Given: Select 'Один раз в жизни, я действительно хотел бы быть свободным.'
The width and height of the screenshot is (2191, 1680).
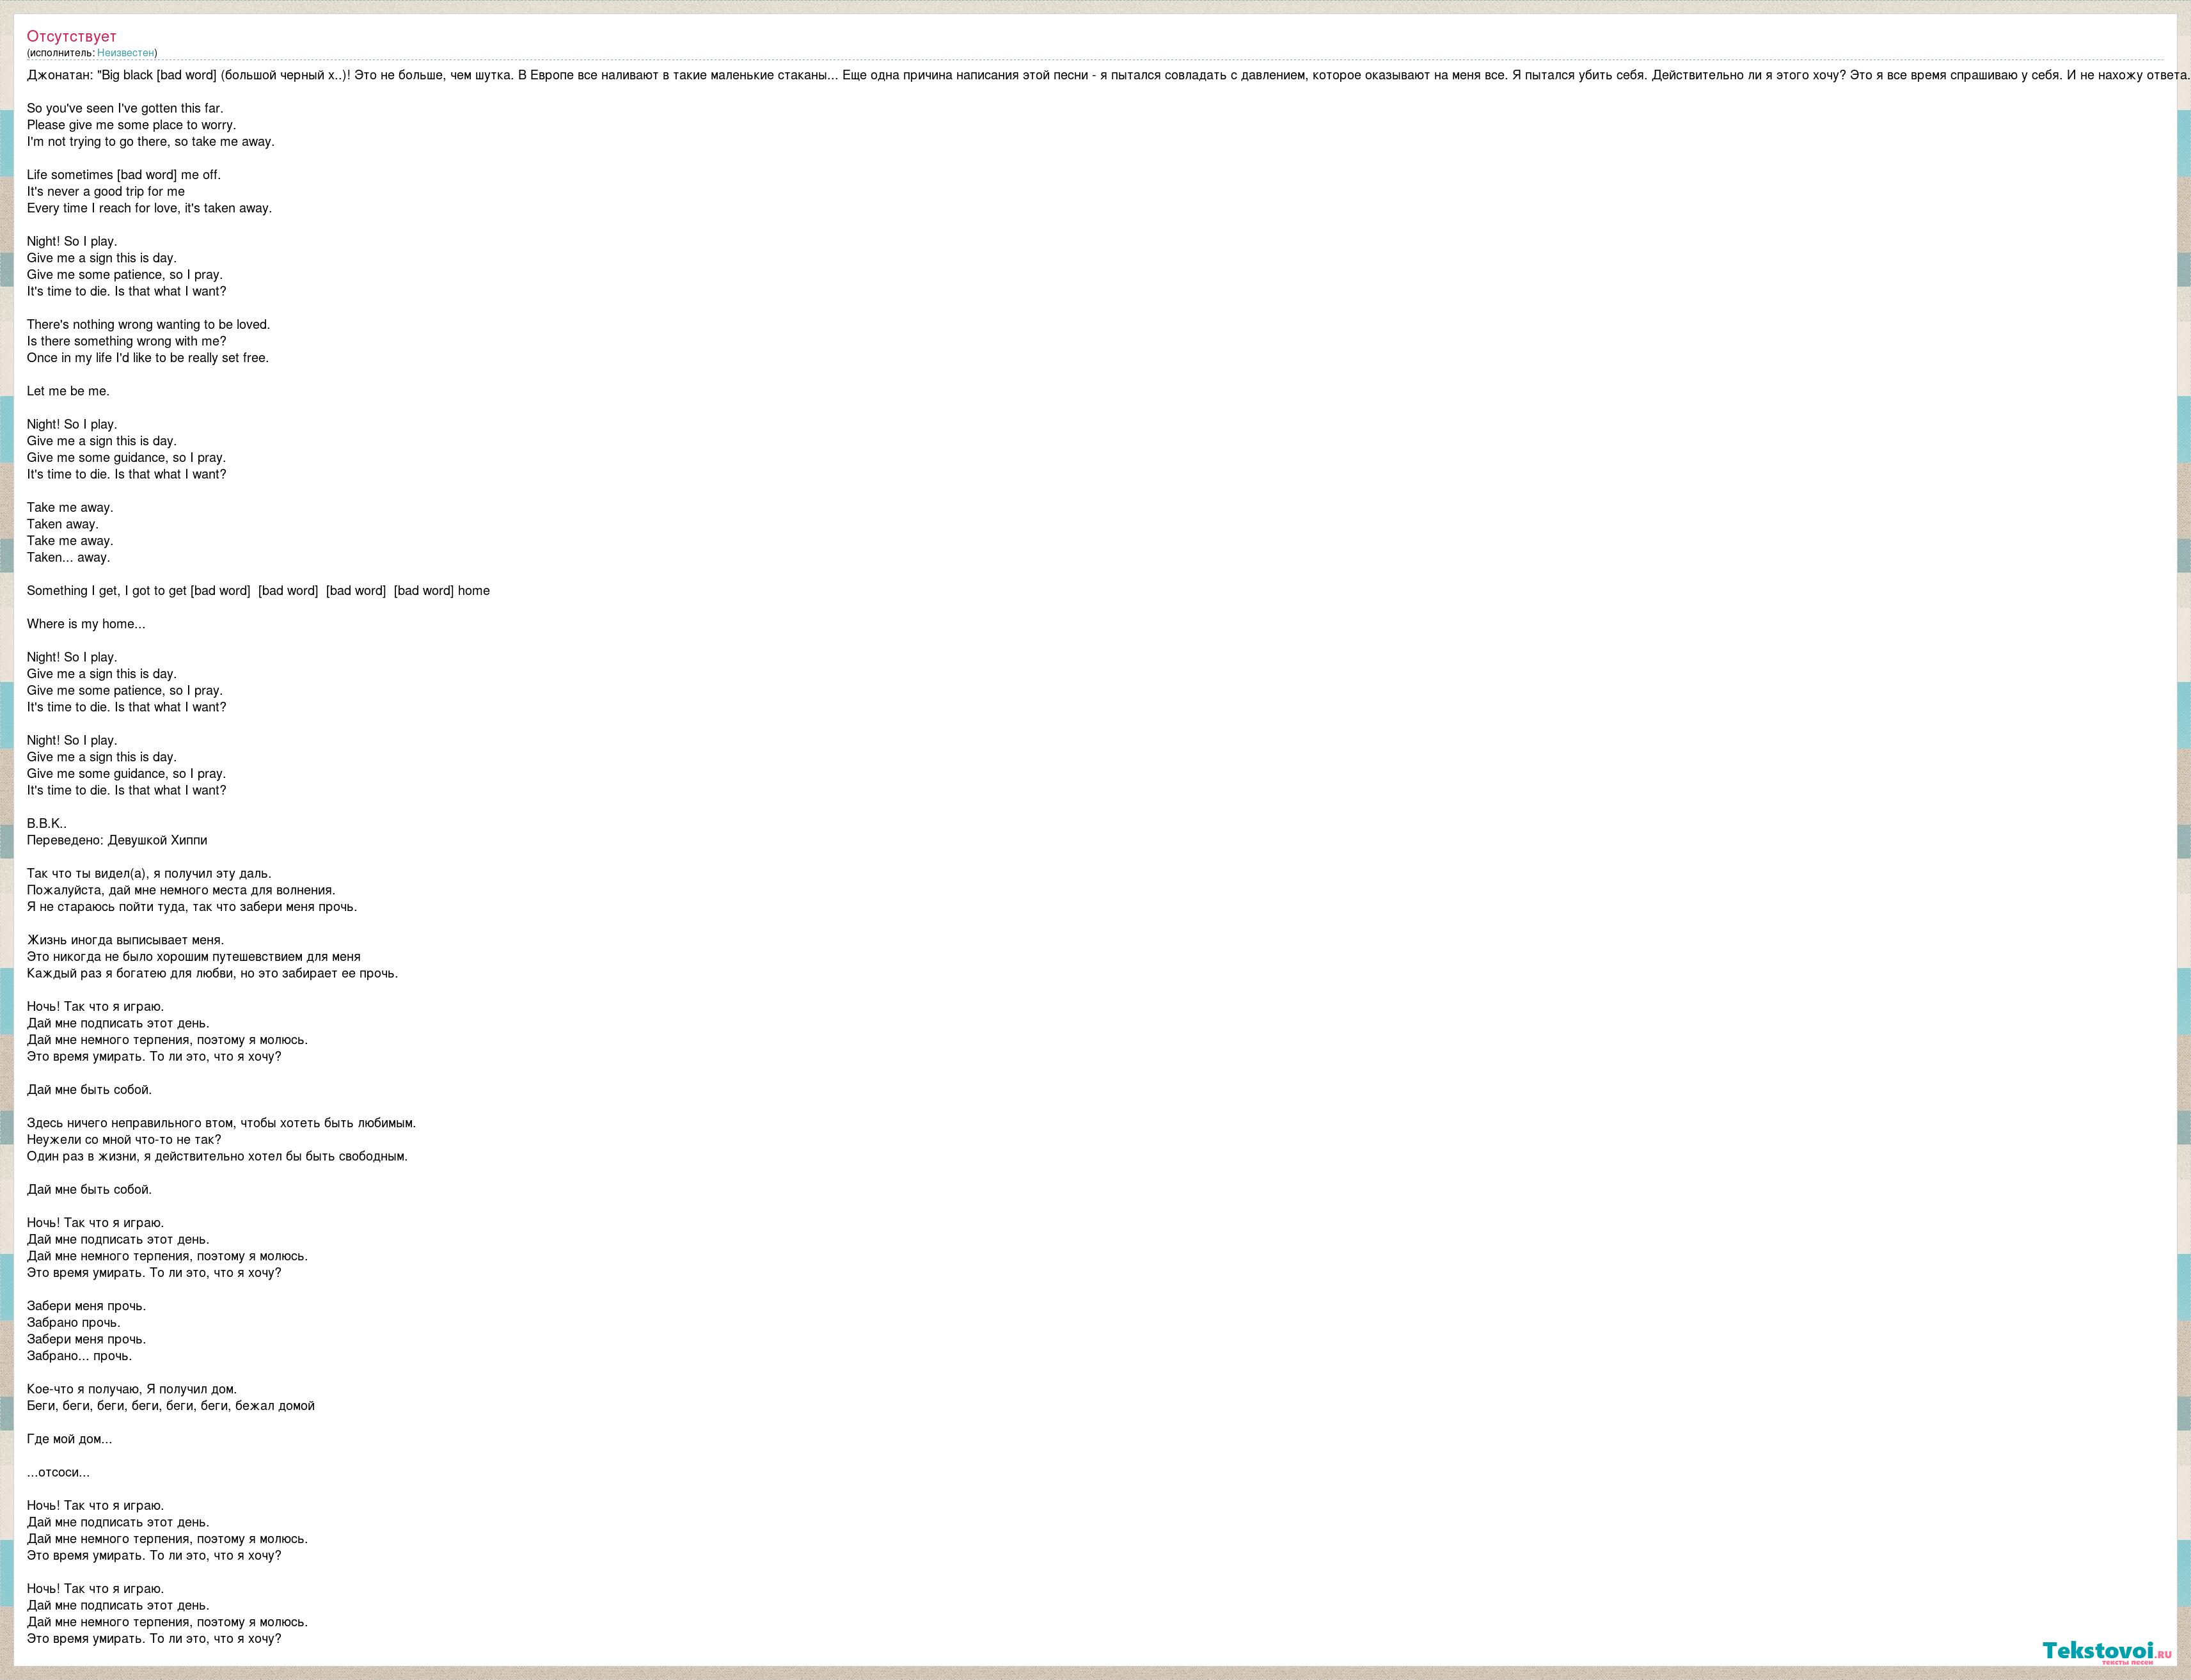Looking at the screenshot, I should [217, 1157].
